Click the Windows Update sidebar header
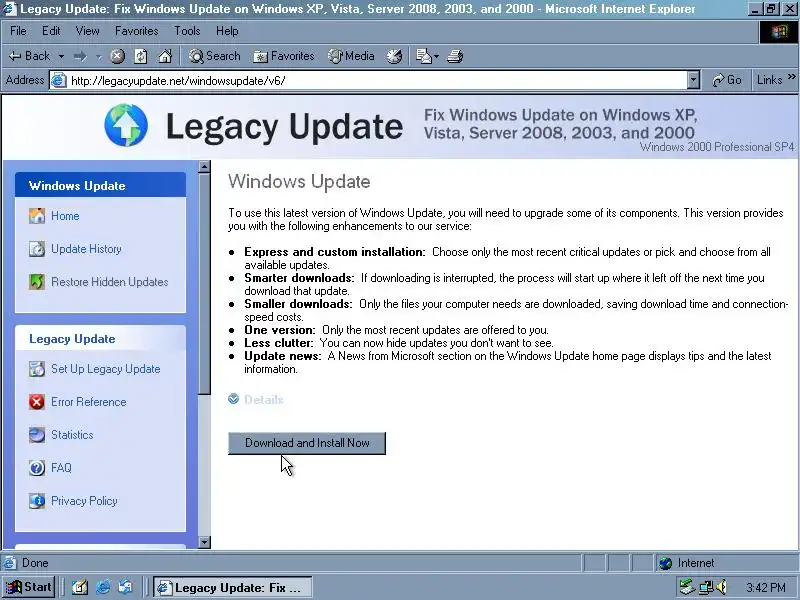800x600 pixels. (101, 185)
